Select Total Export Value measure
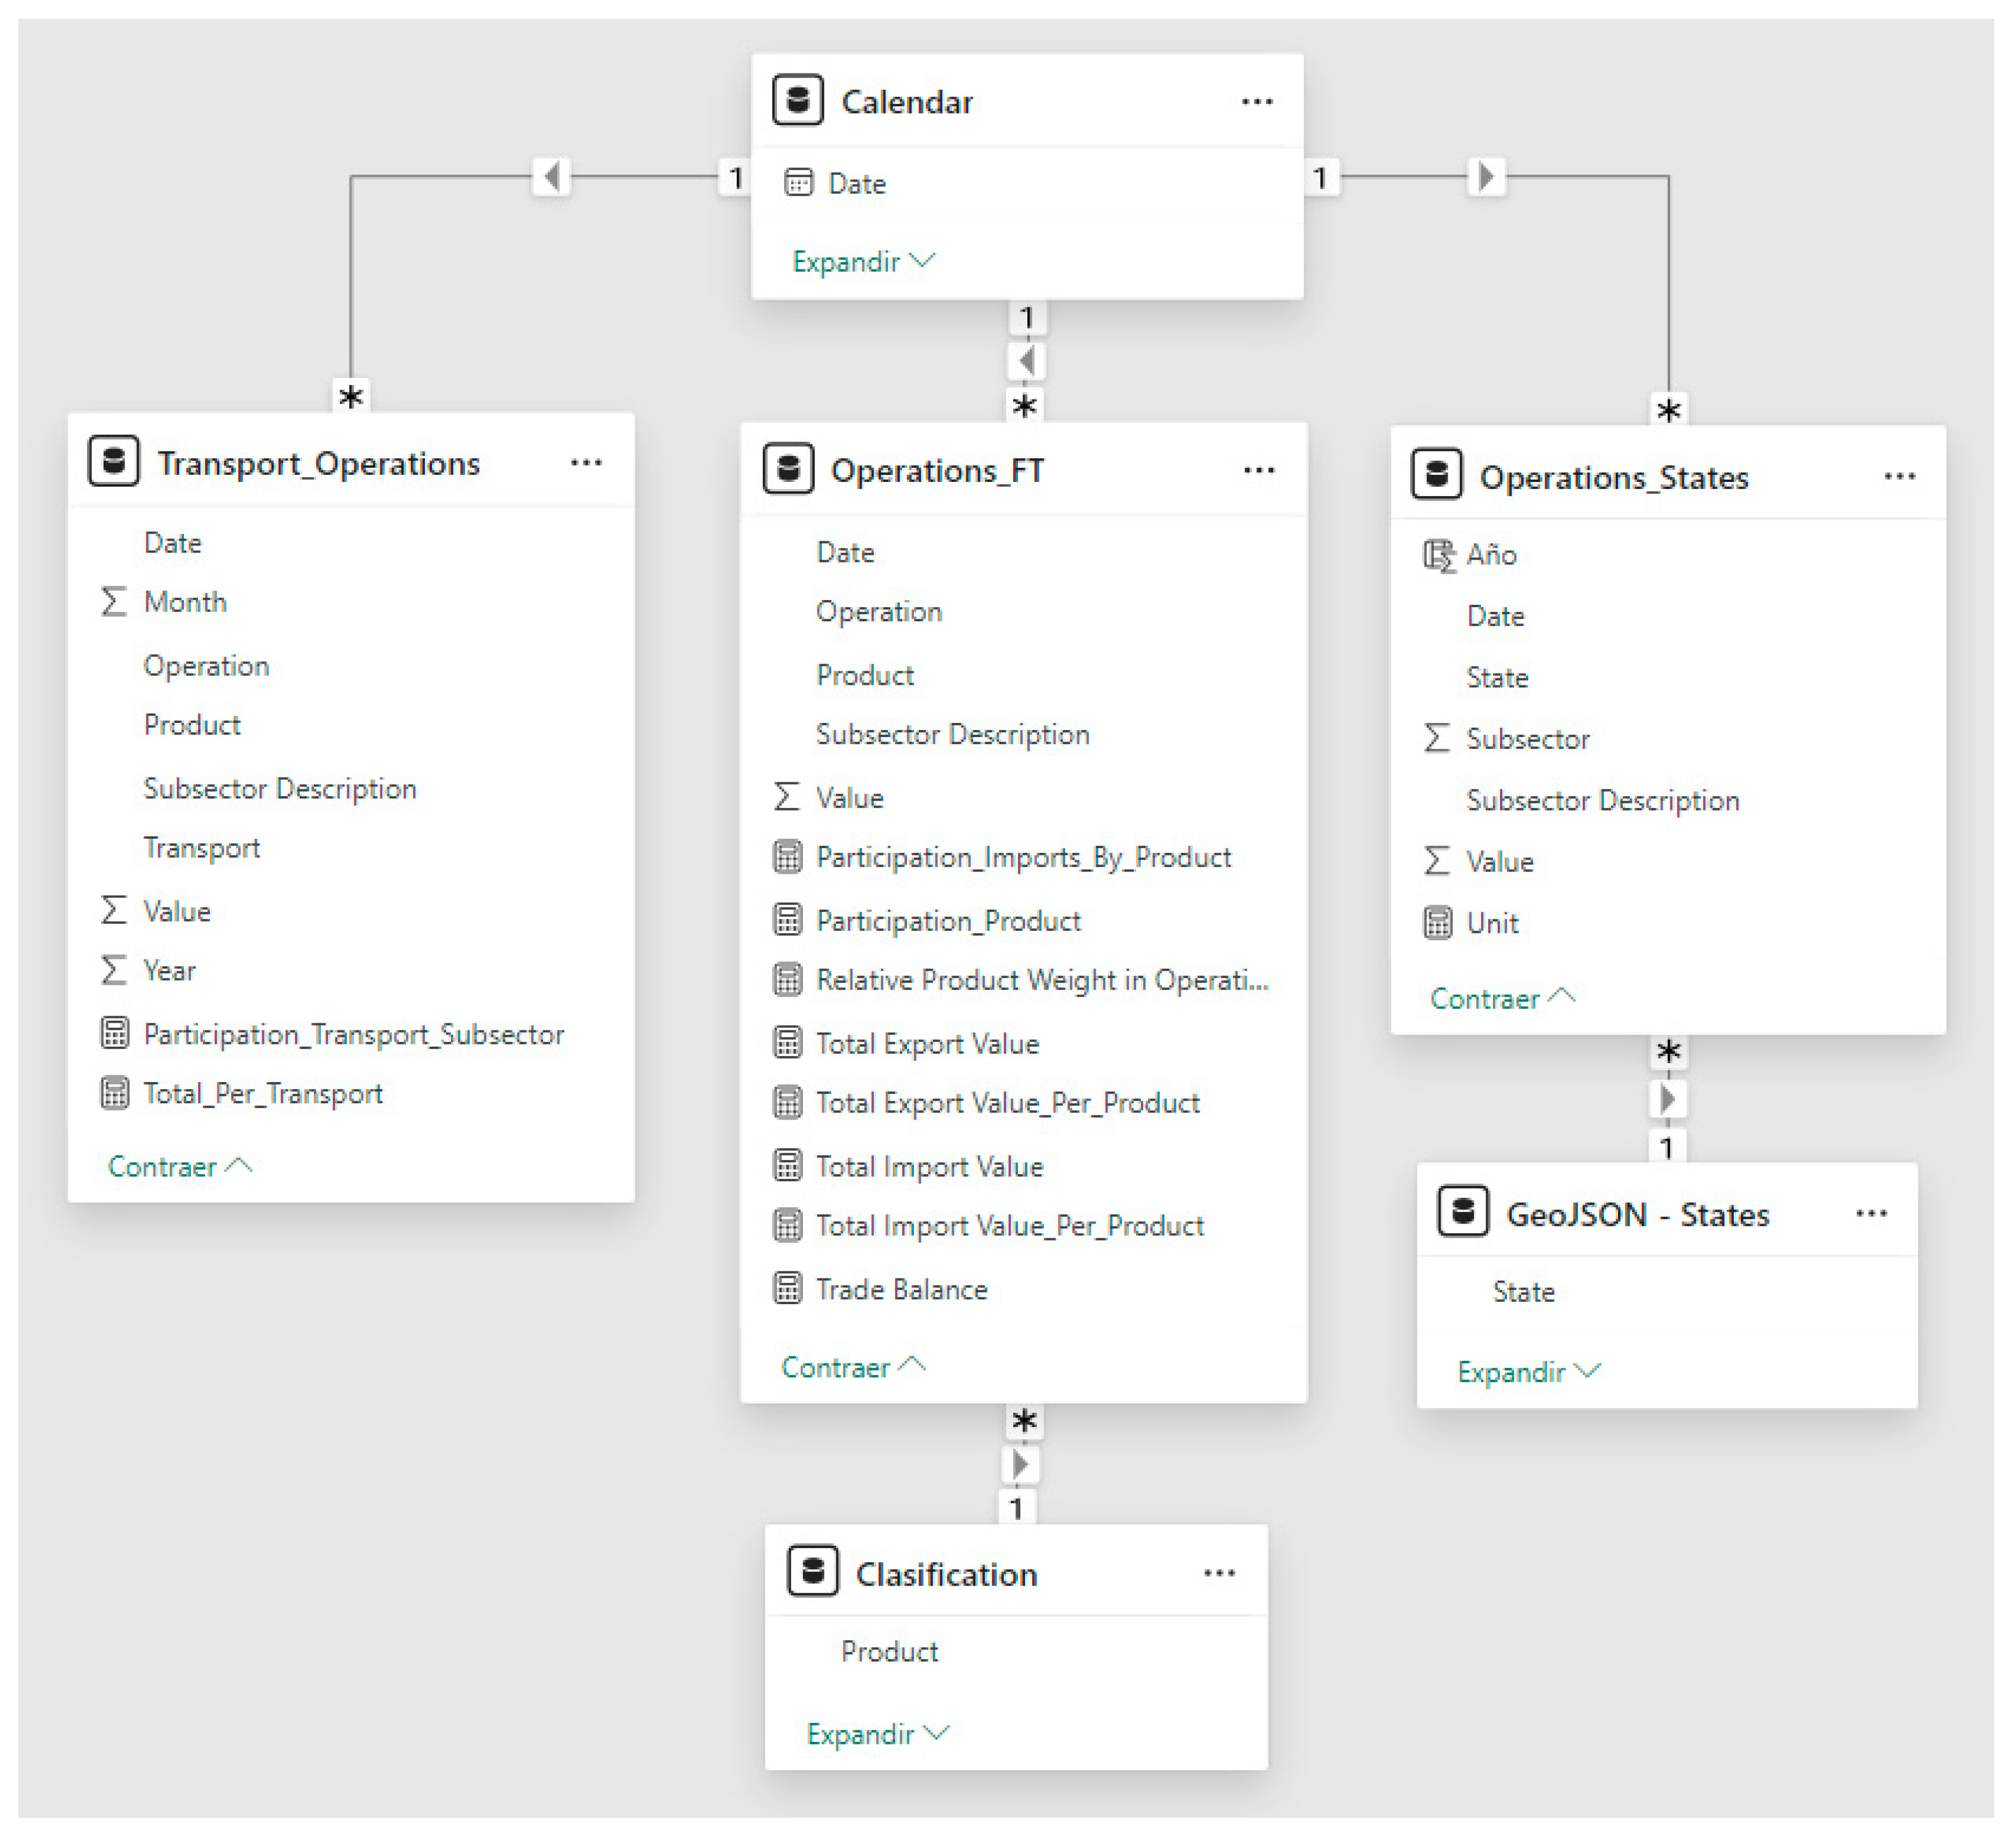 click(x=927, y=1043)
